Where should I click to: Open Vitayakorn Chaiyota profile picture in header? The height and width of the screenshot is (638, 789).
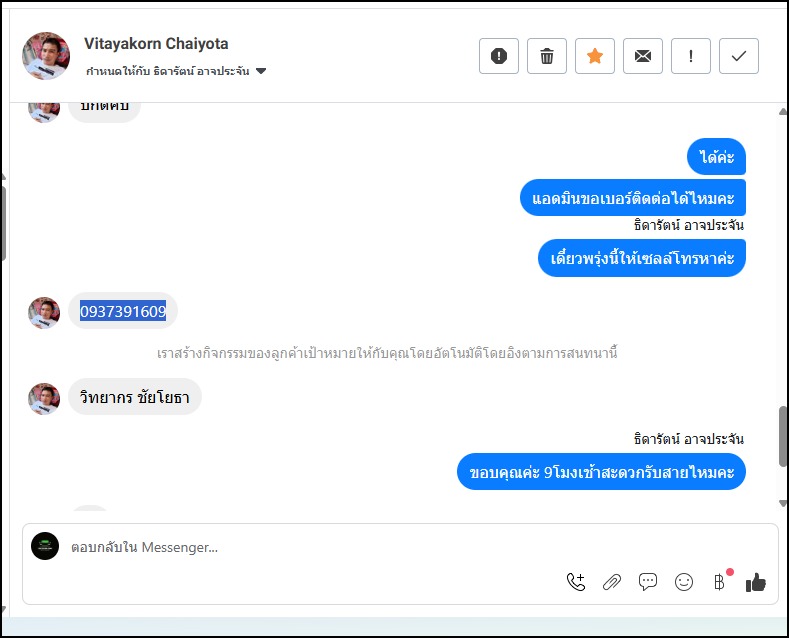(x=46, y=56)
